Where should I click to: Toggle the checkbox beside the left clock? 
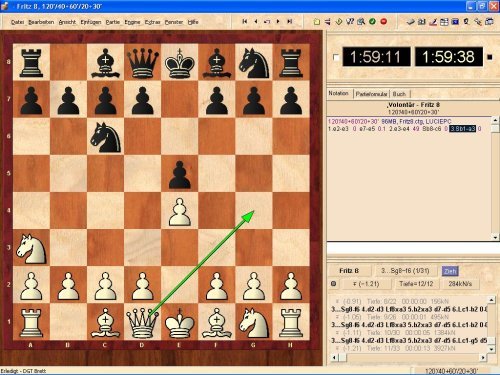click(x=336, y=57)
